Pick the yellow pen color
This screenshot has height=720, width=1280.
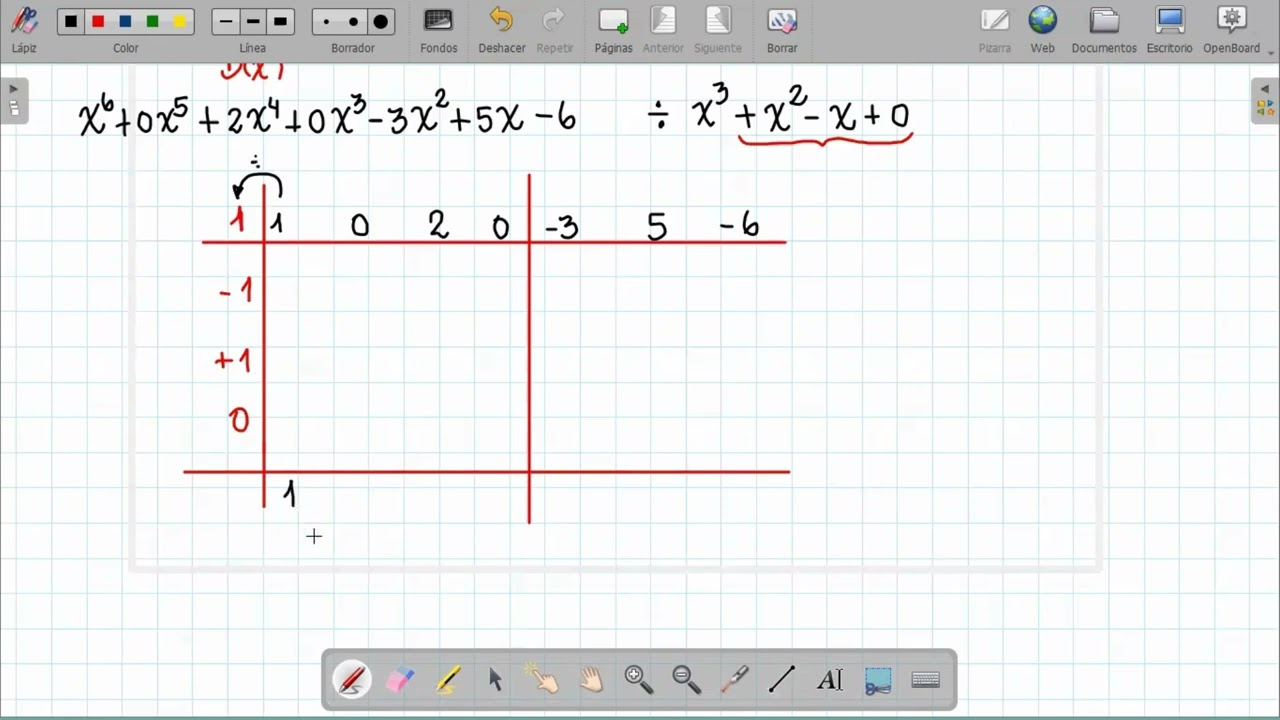pyautogui.click(x=179, y=22)
